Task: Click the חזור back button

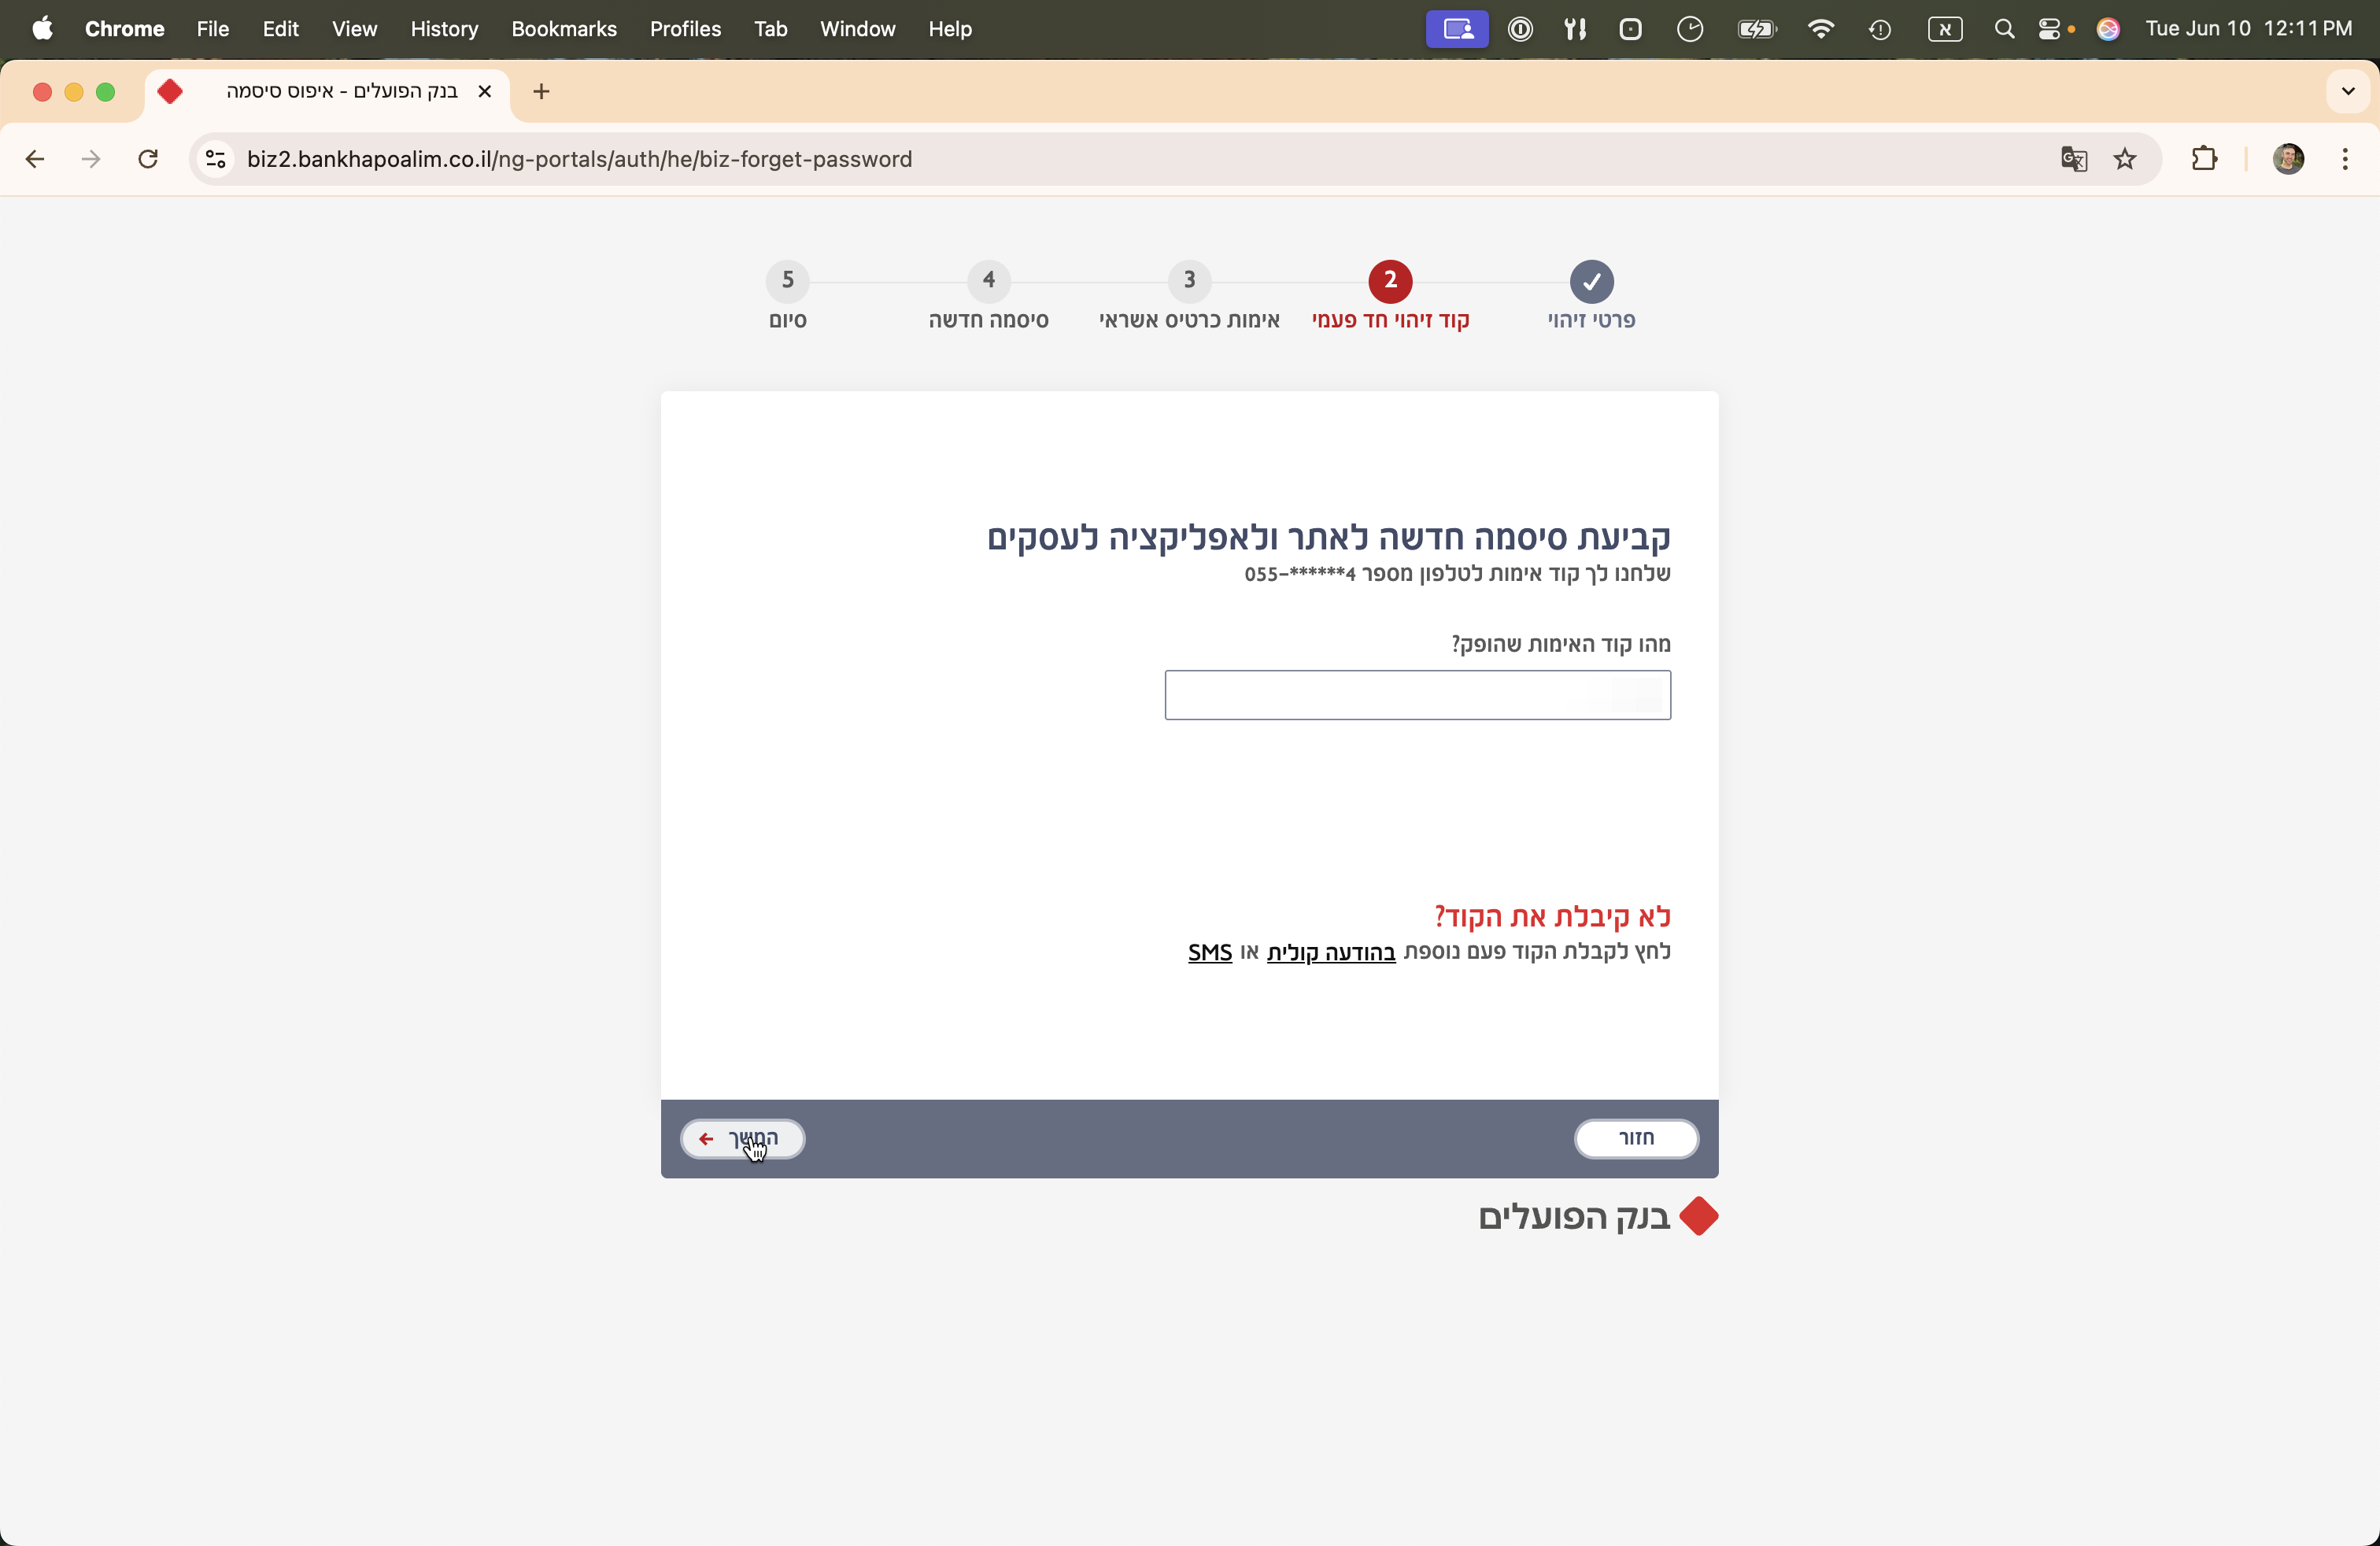Action: (x=1636, y=1139)
